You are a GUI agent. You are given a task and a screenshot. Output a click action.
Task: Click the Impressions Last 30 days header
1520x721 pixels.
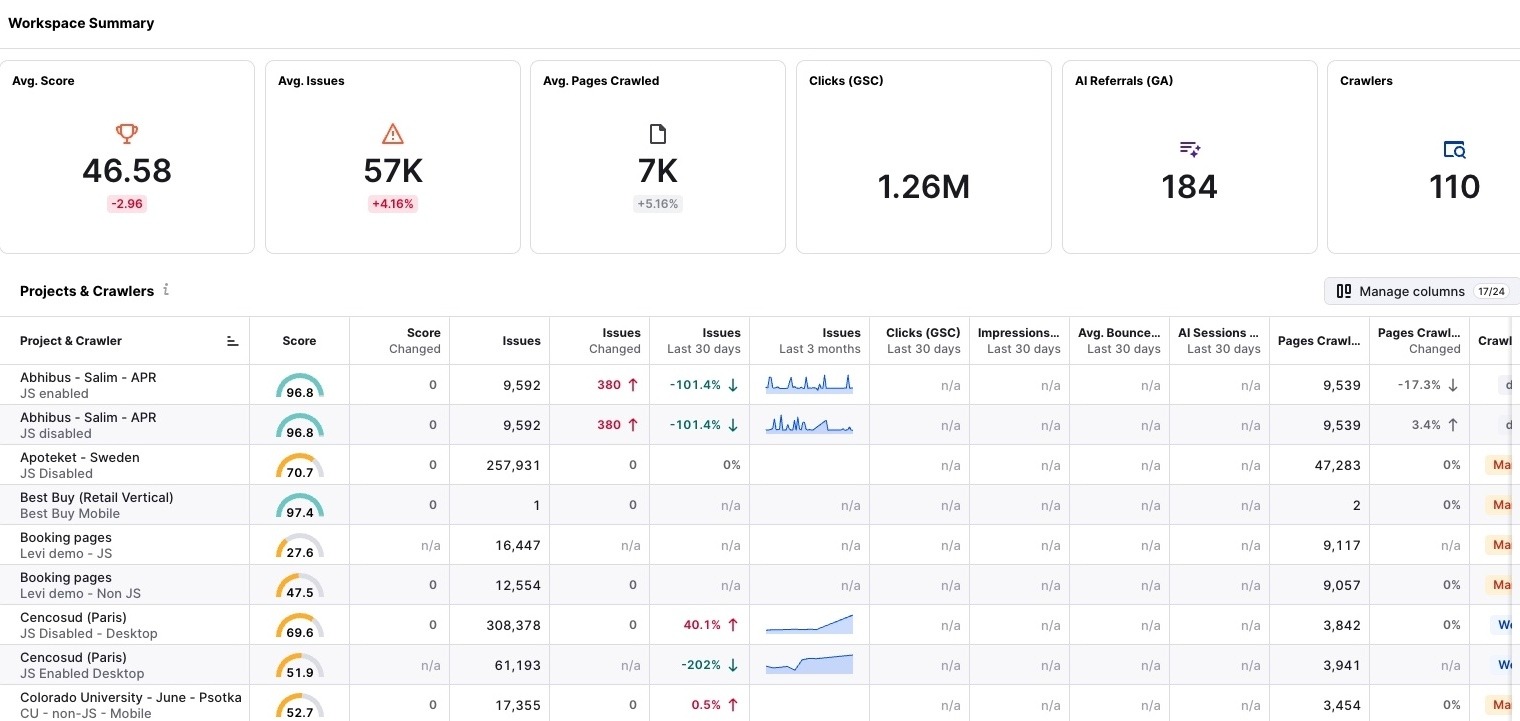(1019, 341)
